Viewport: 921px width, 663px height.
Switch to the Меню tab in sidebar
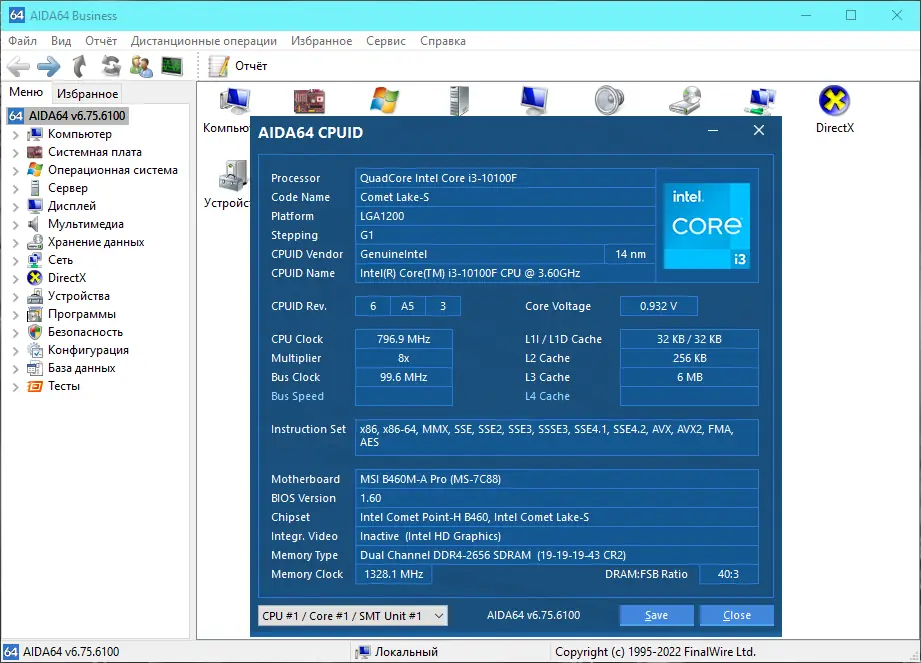click(x=26, y=92)
